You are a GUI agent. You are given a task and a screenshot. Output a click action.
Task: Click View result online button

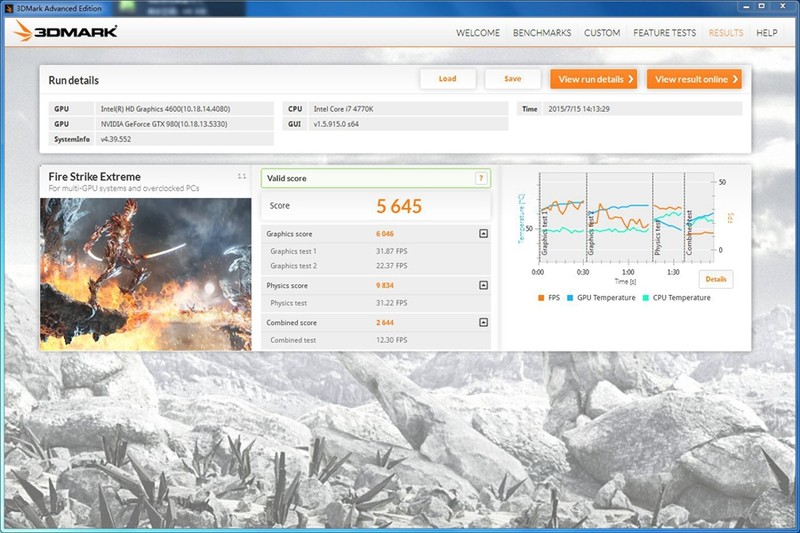pyautogui.click(x=694, y=79)
